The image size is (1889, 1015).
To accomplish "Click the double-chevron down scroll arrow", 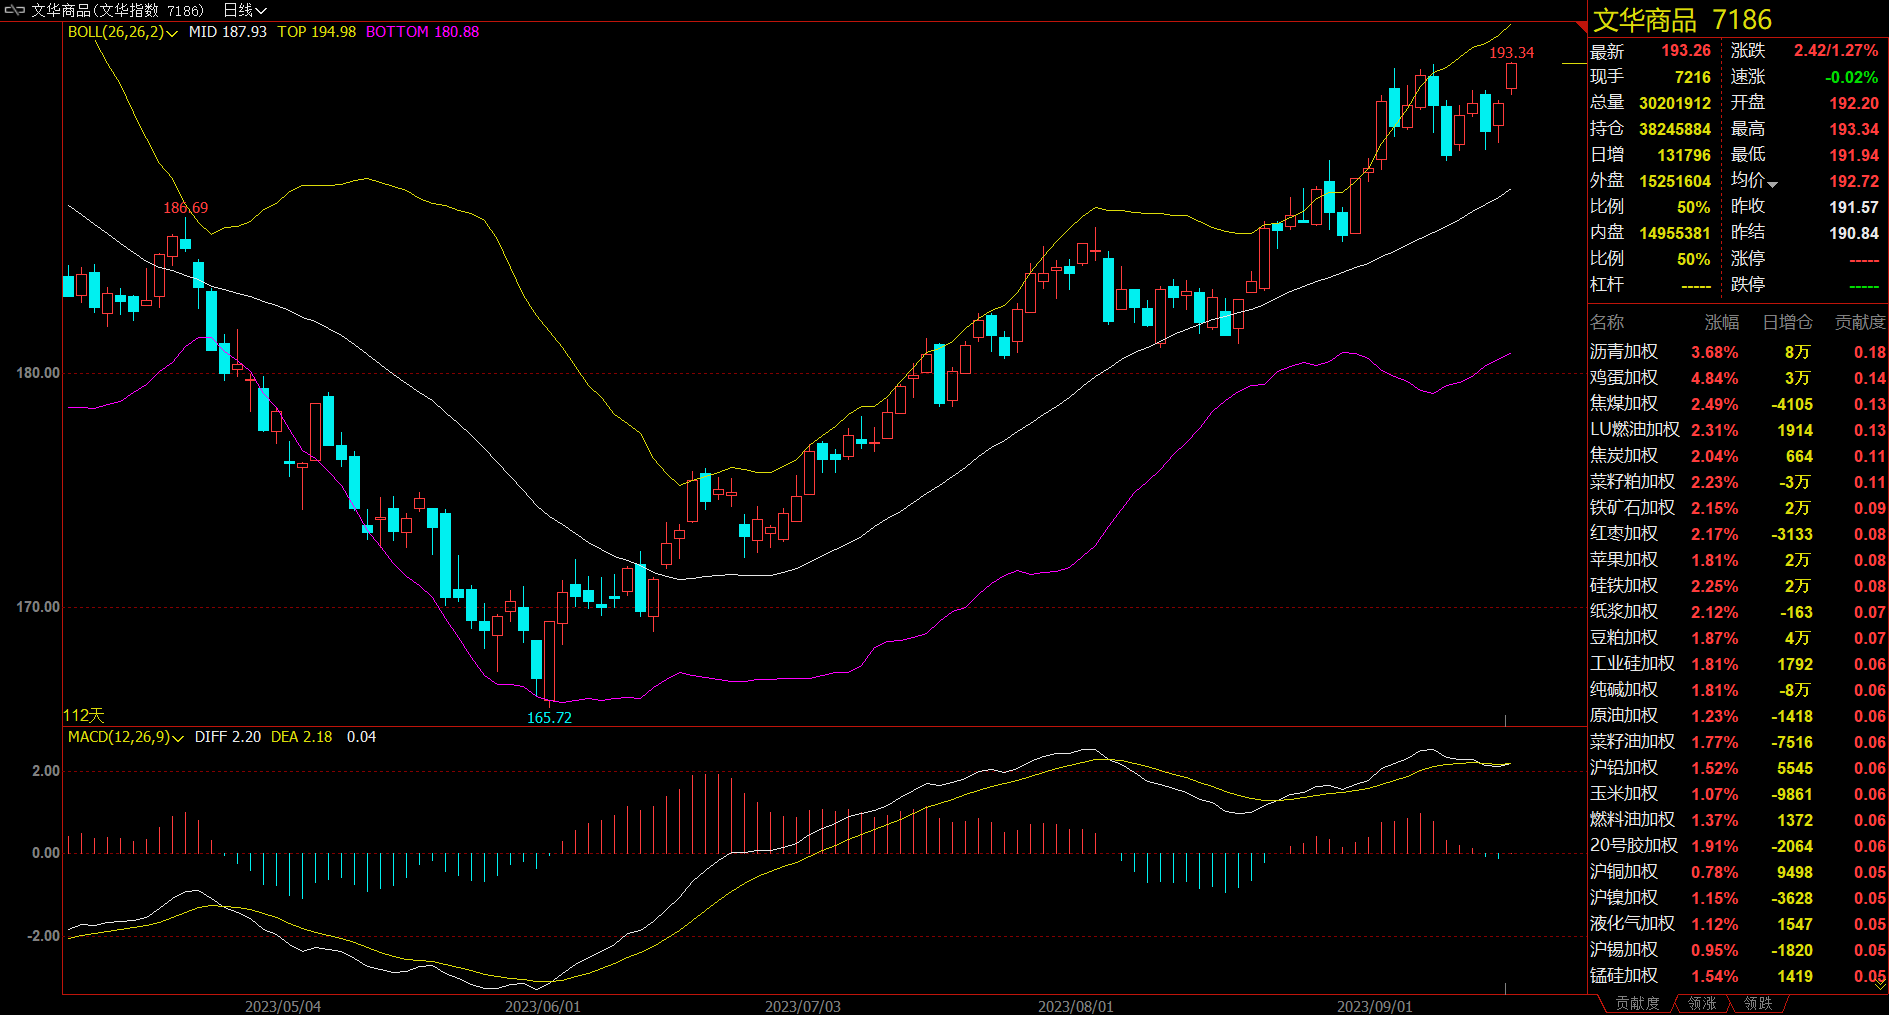I will (x=1881, y=984).
